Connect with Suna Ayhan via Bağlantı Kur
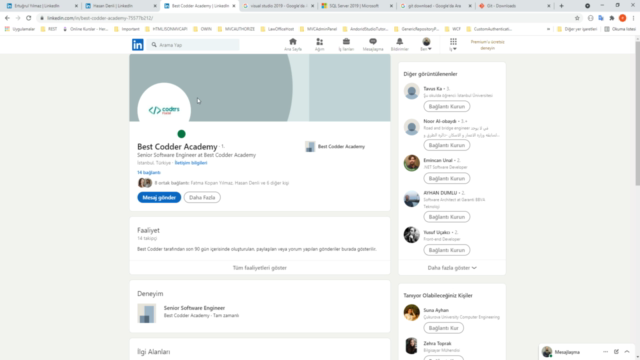 click(x=443, y=328)
